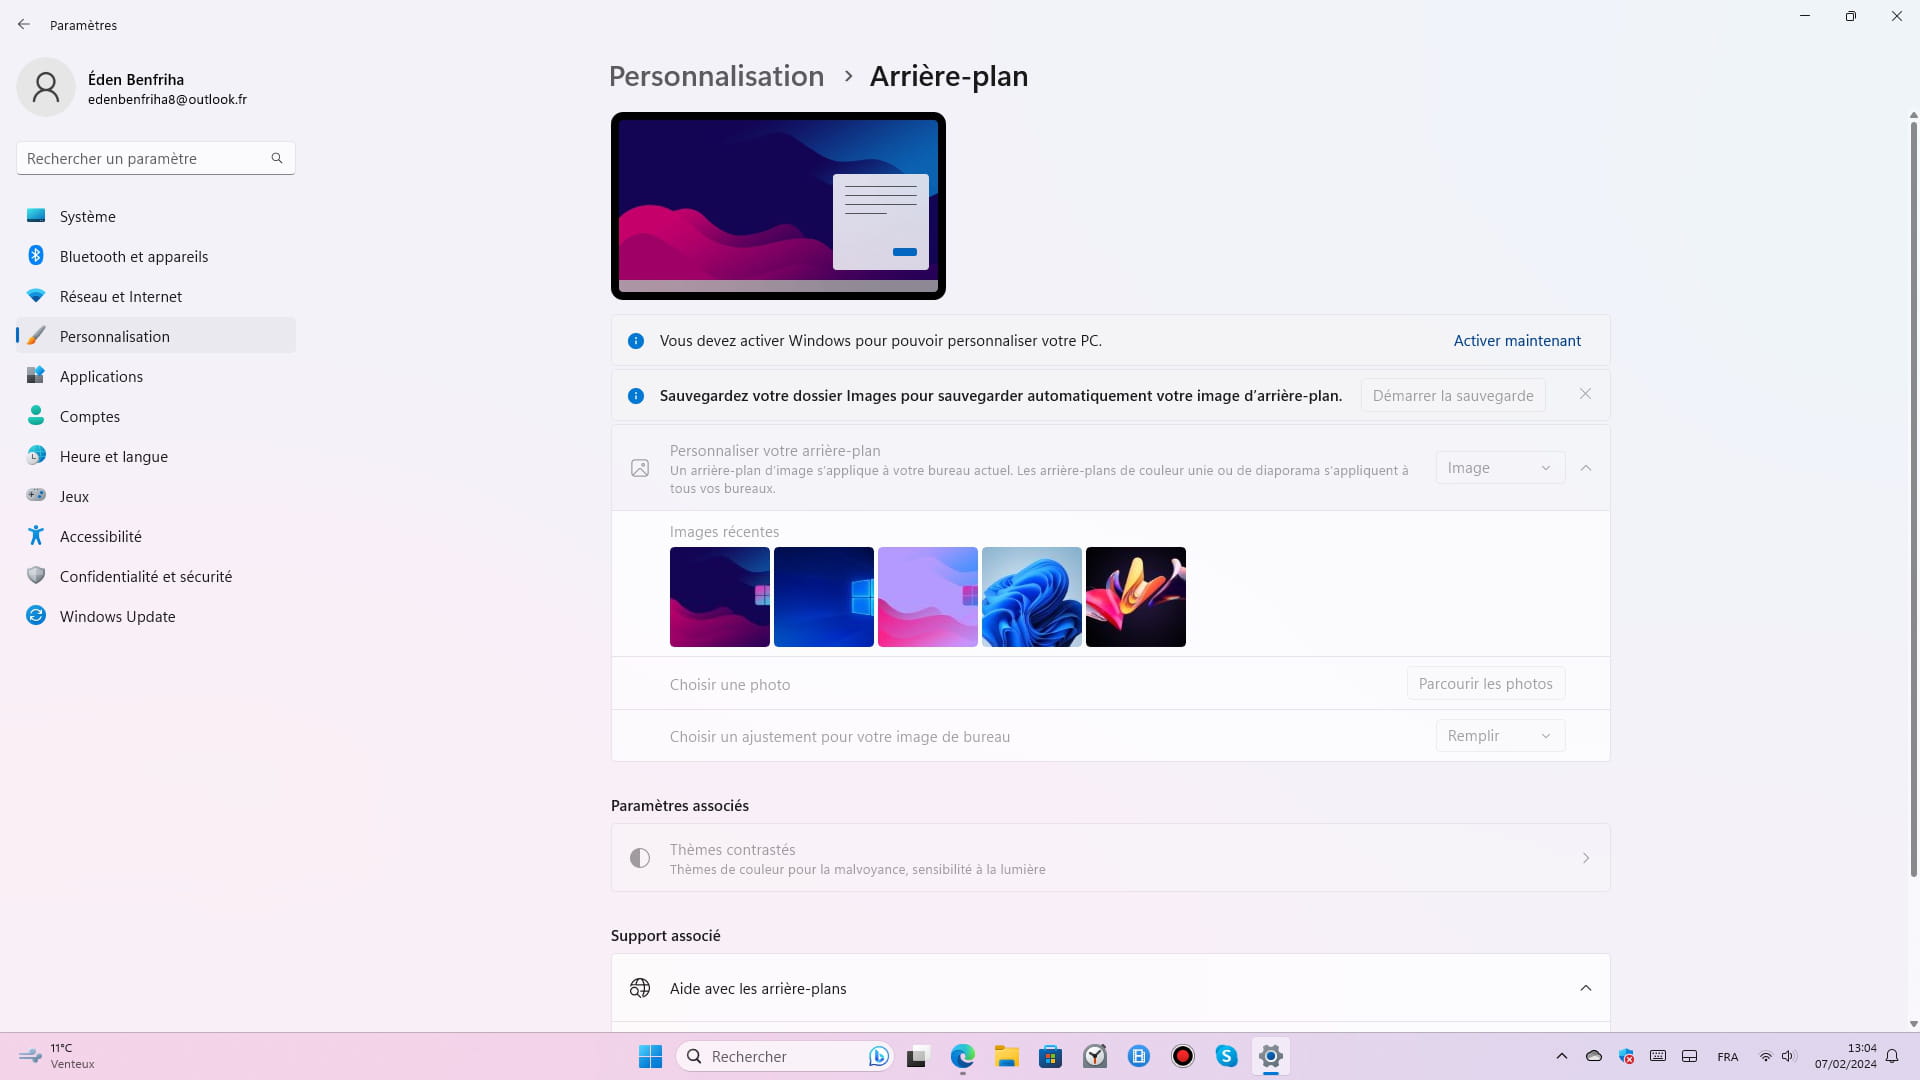Open Réseau et Internet settings
Image resolution: width=1920 pixels, height=1080 pixels.
tap(156, 296)
